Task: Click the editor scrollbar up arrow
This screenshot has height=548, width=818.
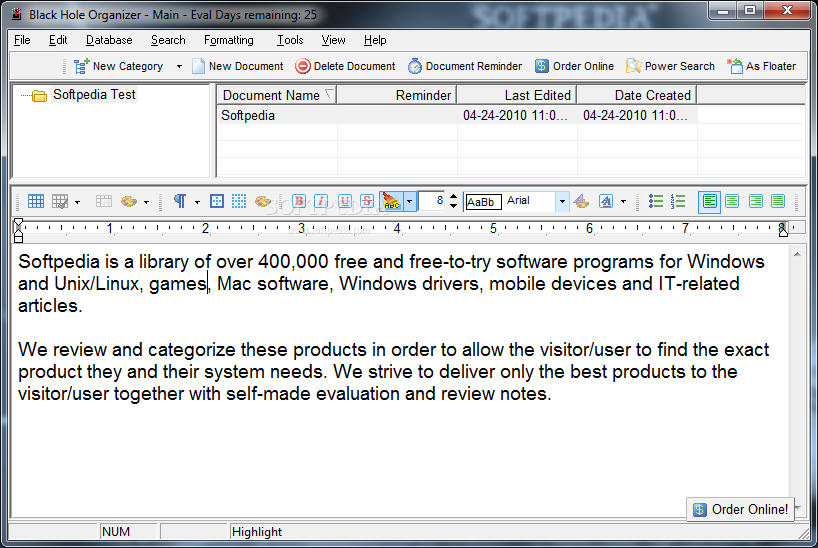Action: (797, 254)
